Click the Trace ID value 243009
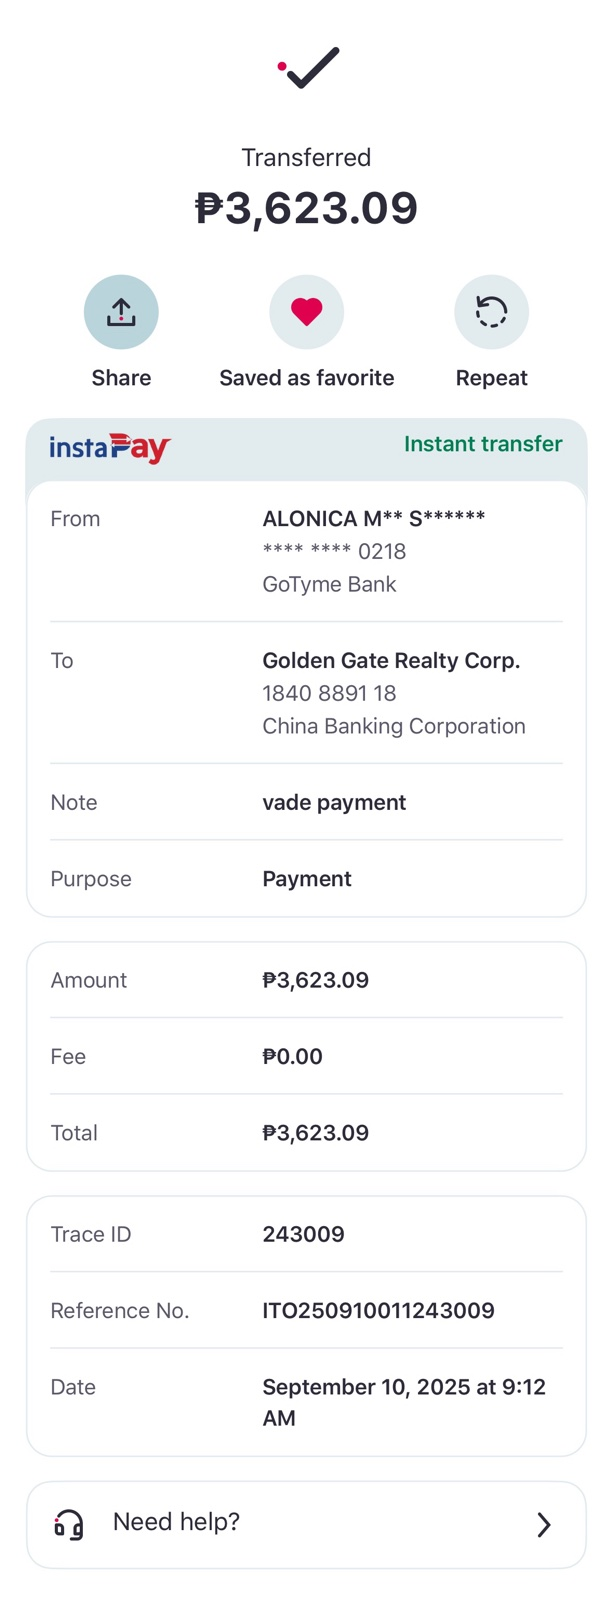This screenshot has height=1600, width=613. pos(303,1234)
